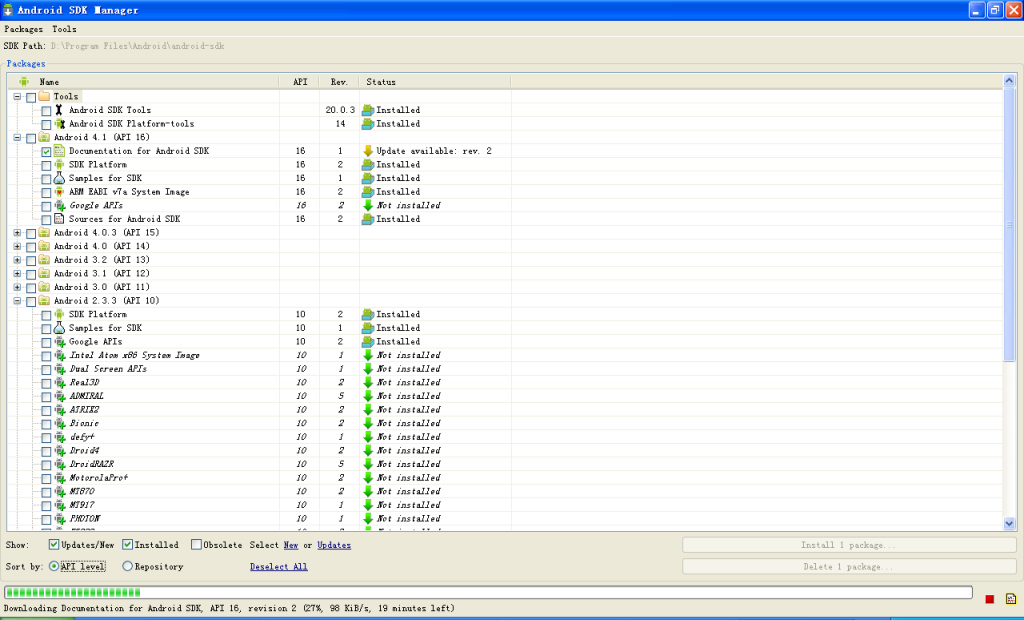Viewport: 1024px width, 620px height.
Task: Click the Intel Atom x86 System Image icon
Action: (x=59, y=355)
